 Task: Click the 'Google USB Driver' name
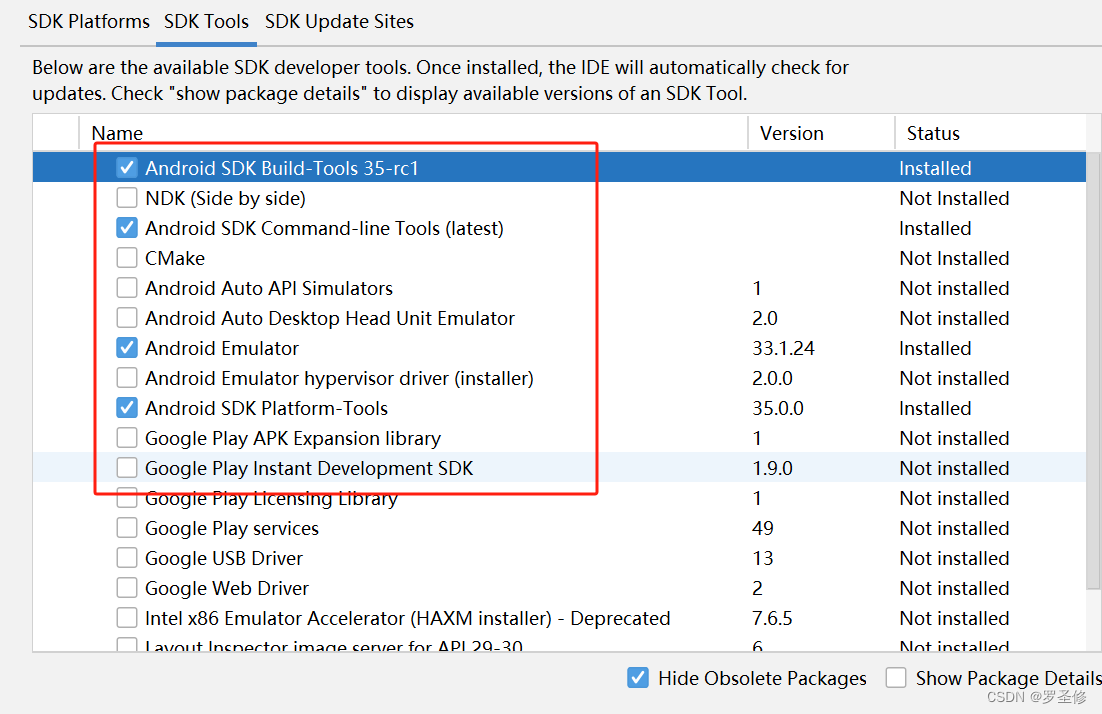[x=223, y=558]
